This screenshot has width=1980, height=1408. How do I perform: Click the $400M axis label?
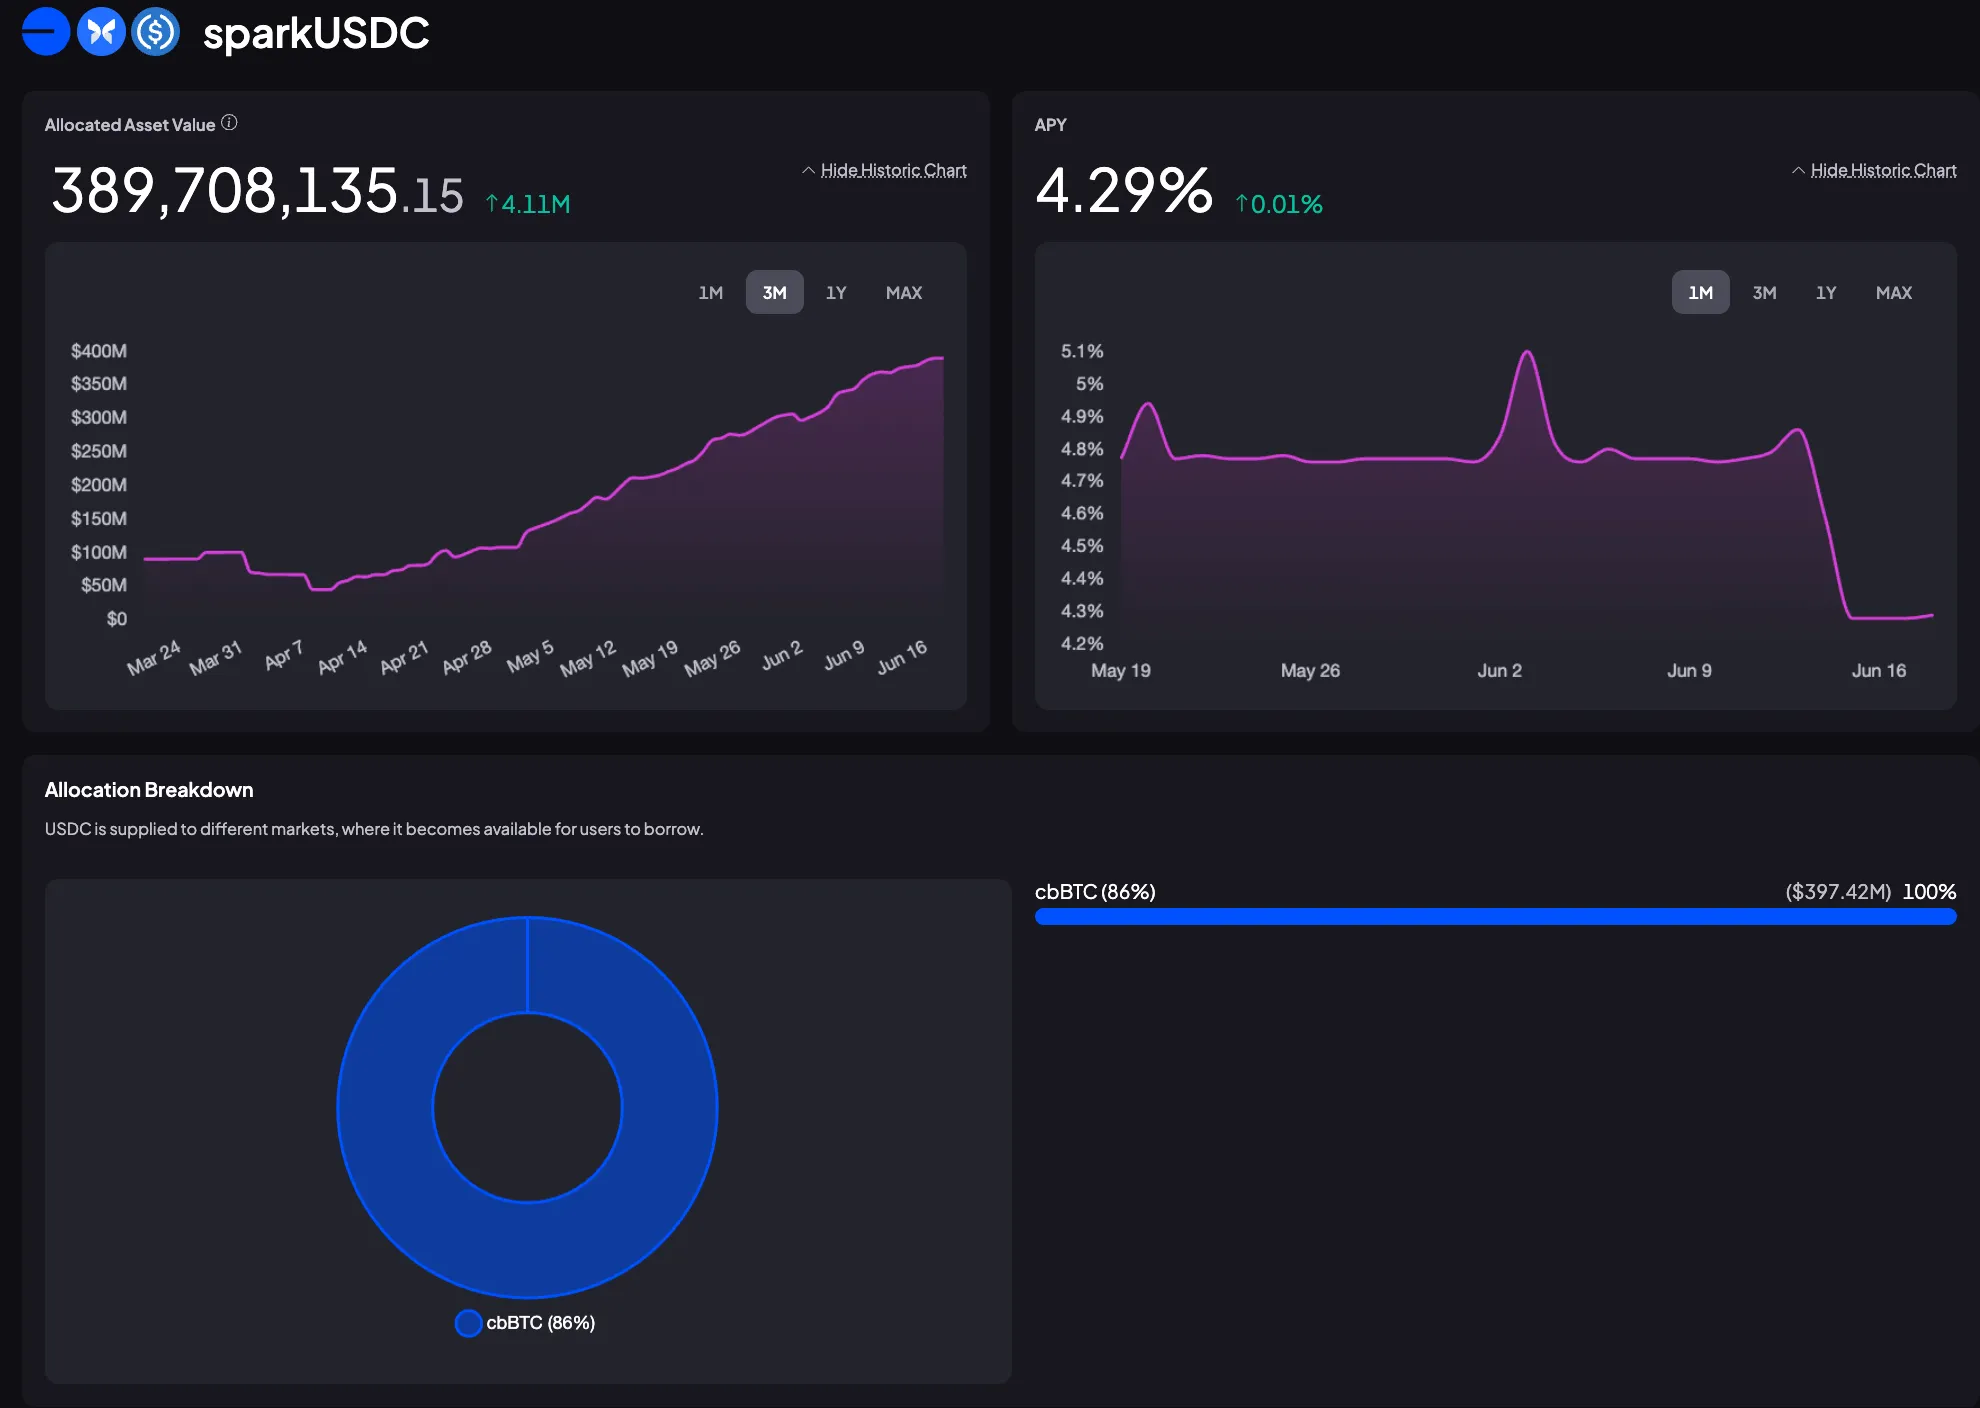click(99, 351)
